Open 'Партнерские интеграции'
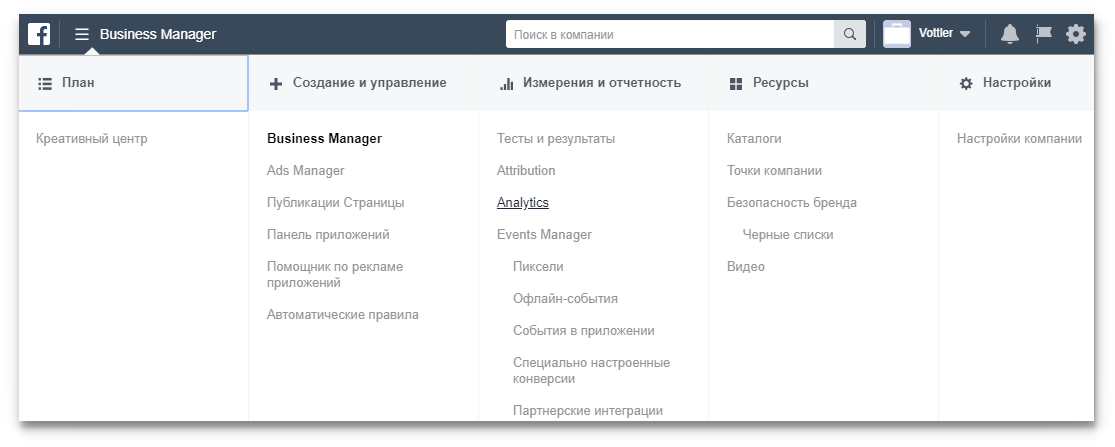The image size is (1115, 447). point(588,411)
